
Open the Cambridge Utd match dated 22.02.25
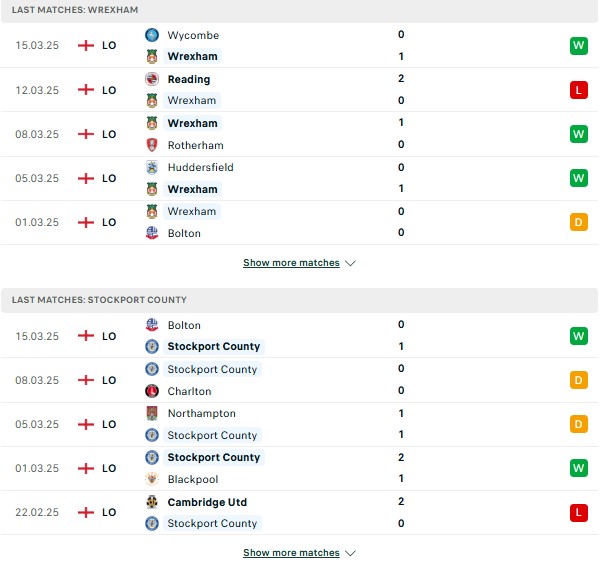[x=299, y=512]
